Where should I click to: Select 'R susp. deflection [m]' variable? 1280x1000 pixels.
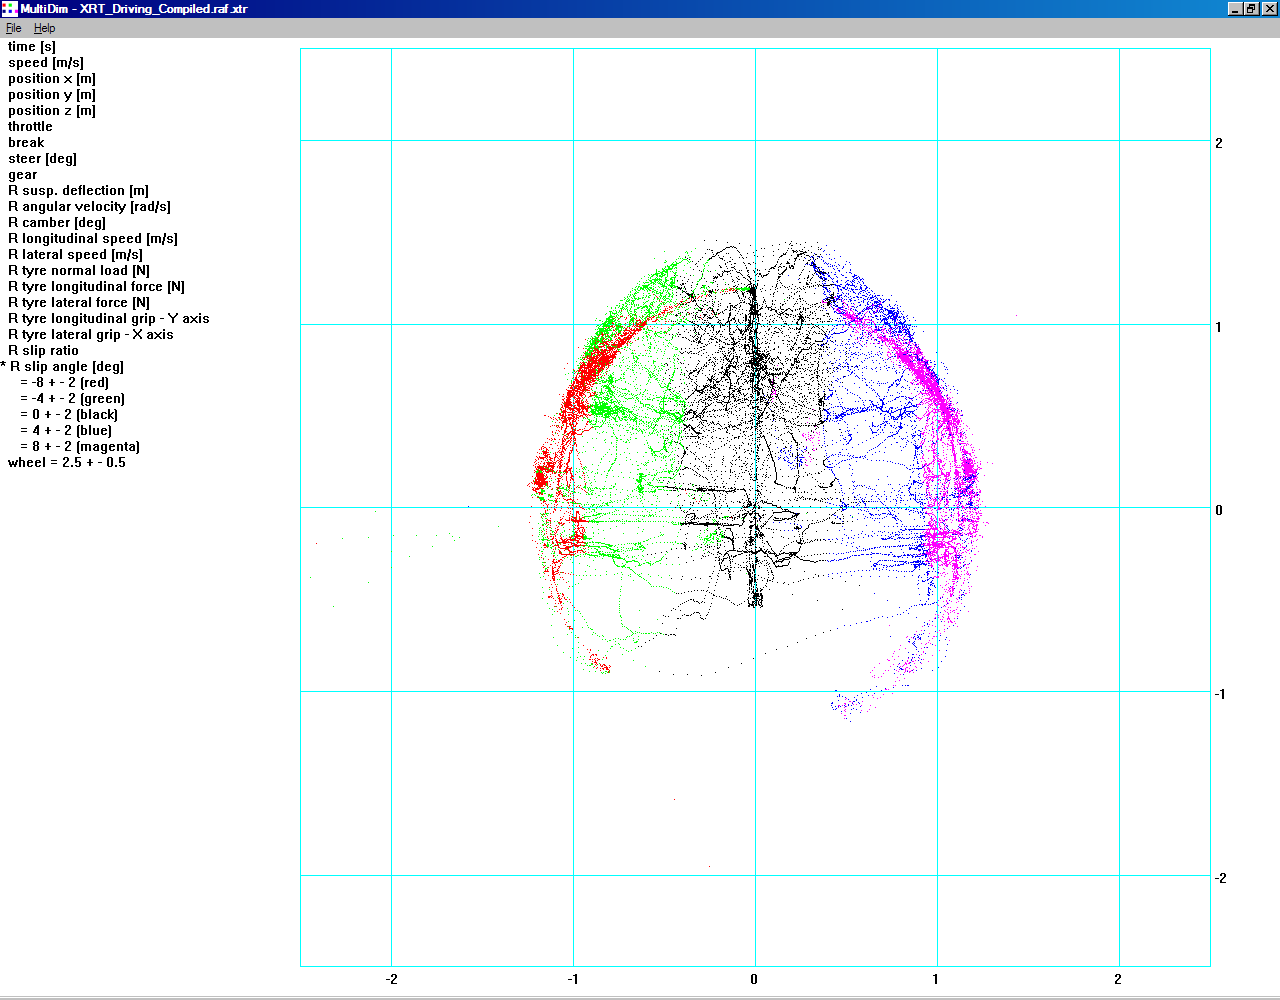click(78, 191)
